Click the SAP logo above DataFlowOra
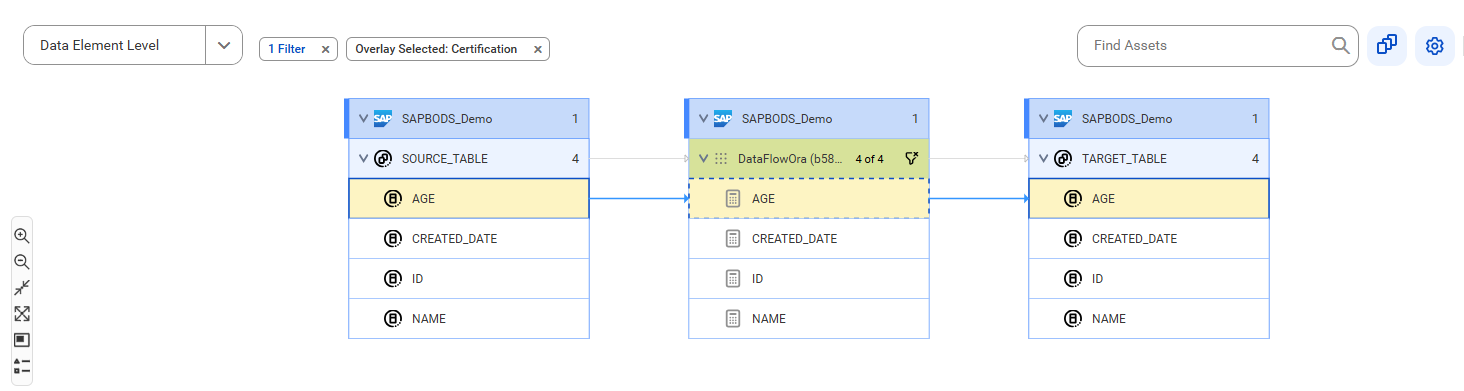Image resolution: width=1464 pixels, height=391 pixels. [x=723, y=118]
